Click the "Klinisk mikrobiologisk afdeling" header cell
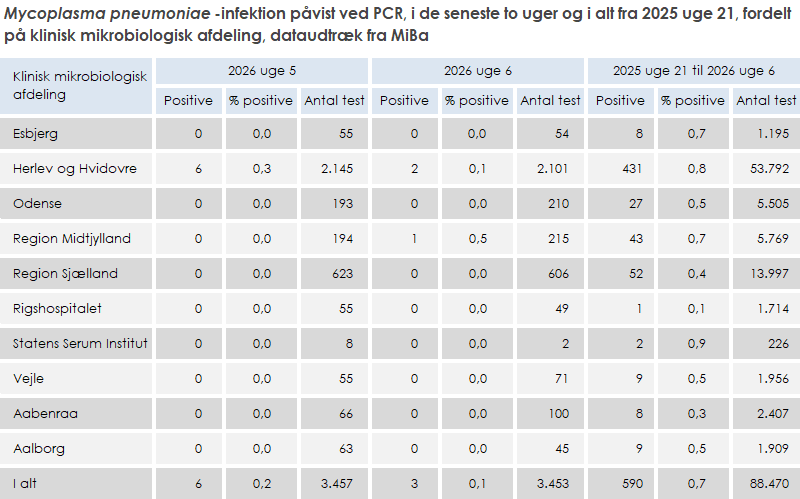 79,86
